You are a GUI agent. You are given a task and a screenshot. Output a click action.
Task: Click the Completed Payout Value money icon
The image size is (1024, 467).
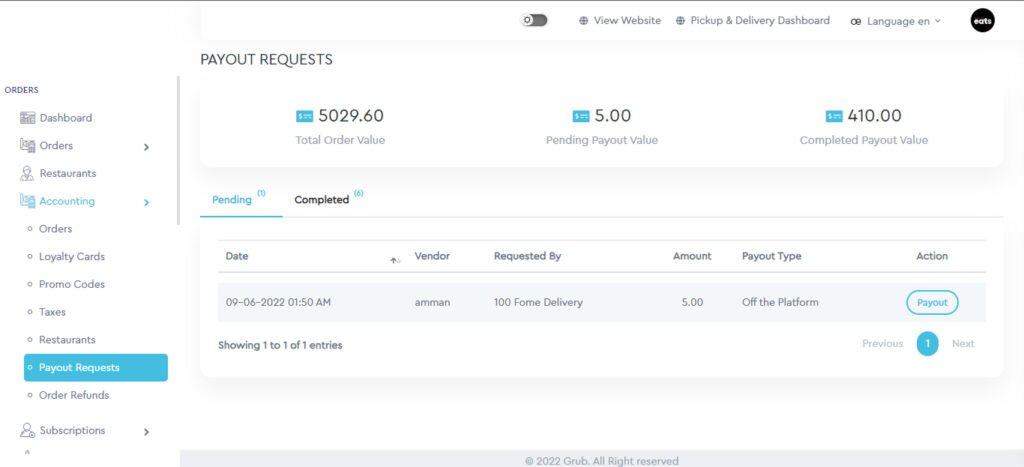click(x=835, y=116)
